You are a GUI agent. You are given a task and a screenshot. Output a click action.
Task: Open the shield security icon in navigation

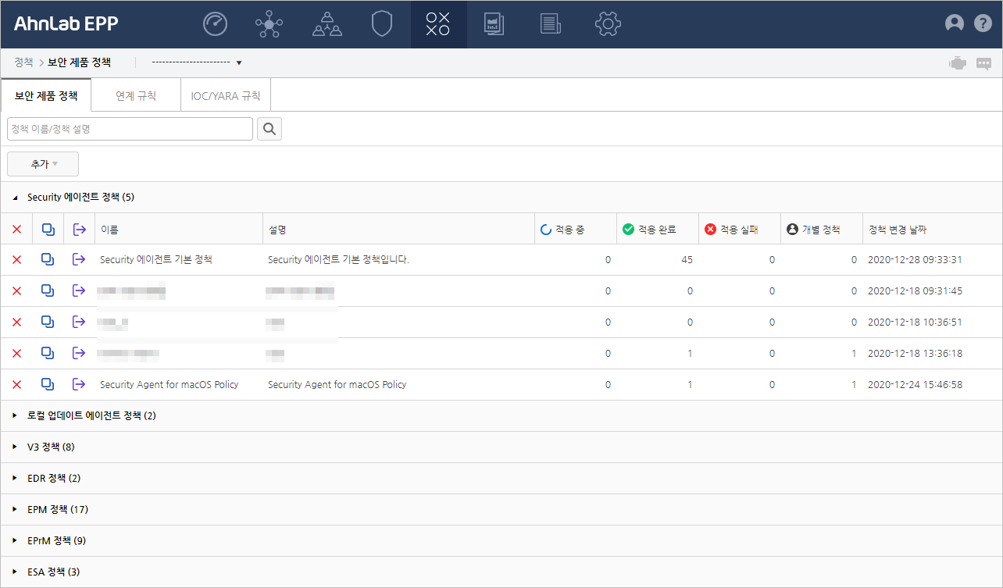382,24
